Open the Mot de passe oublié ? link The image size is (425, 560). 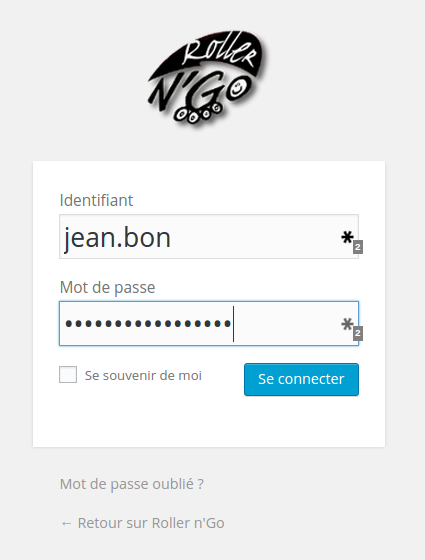(x=132, y=484)
